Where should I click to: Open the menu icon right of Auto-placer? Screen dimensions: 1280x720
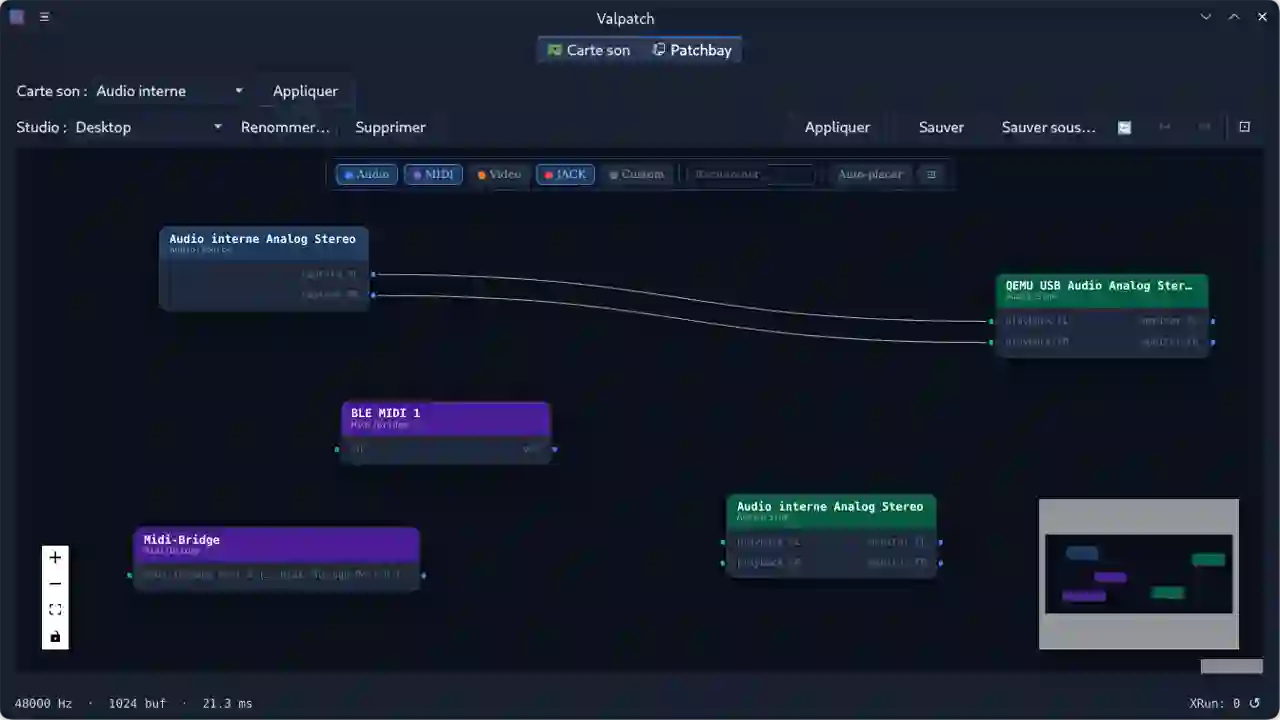[x=931, y=174]
